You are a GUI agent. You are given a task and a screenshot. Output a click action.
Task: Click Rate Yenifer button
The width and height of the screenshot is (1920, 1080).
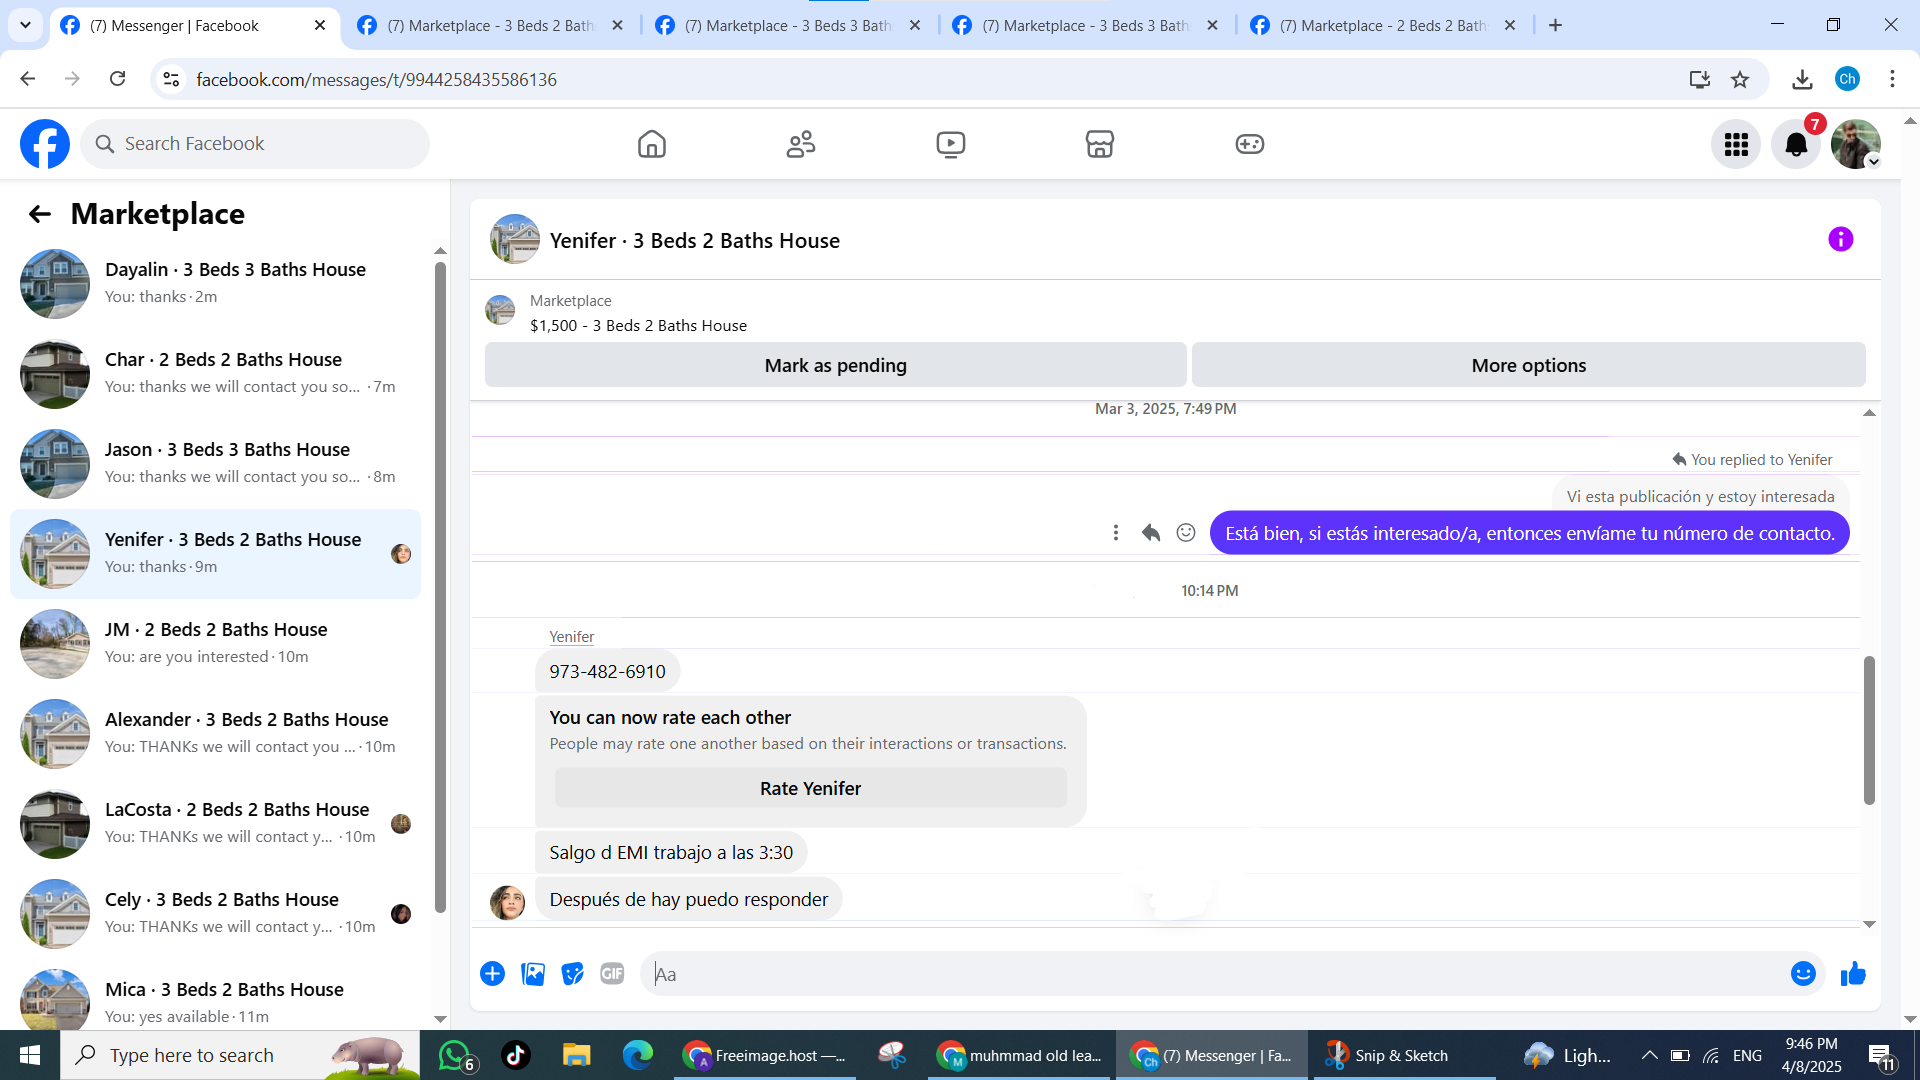[810, 788]
